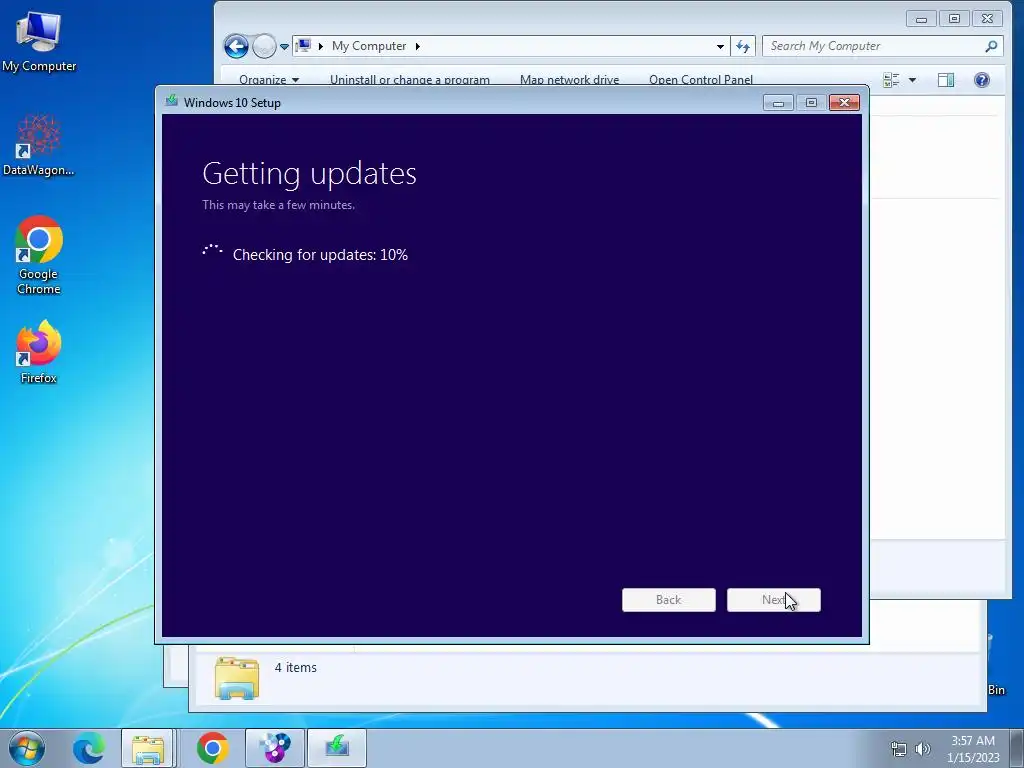Open Chrome from the taskbar
The width and height of the screenshot is (1024, 768).
(x=212, y=748)
